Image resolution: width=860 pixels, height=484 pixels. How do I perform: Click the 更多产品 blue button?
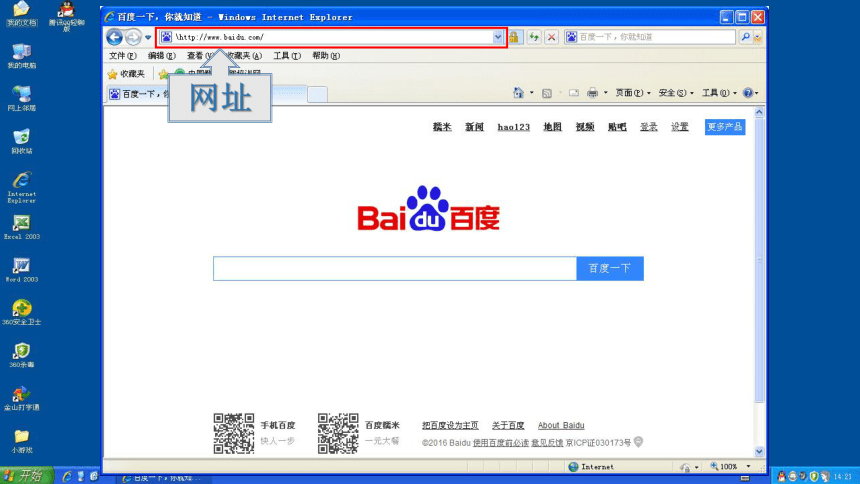[x=725, y=127]
